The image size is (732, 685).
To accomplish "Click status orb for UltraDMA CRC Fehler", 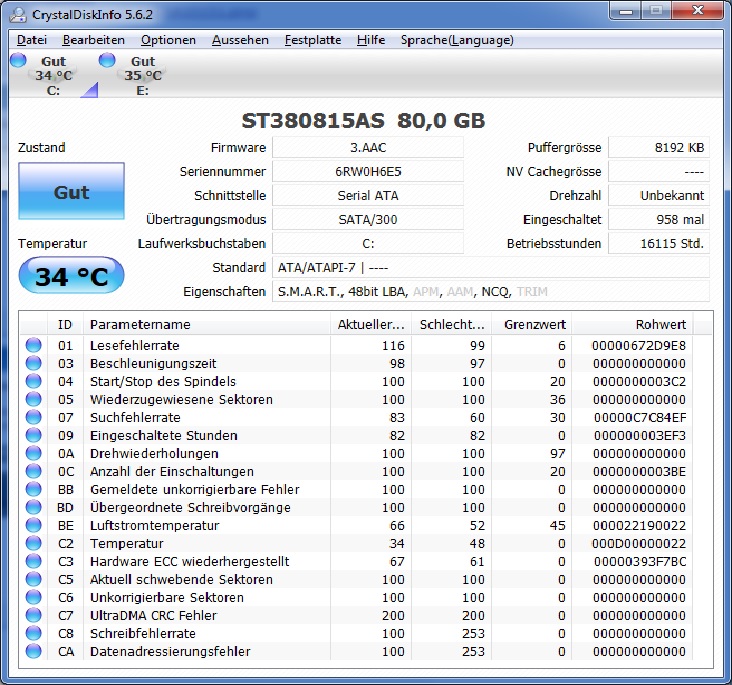I will click(33, 615).
